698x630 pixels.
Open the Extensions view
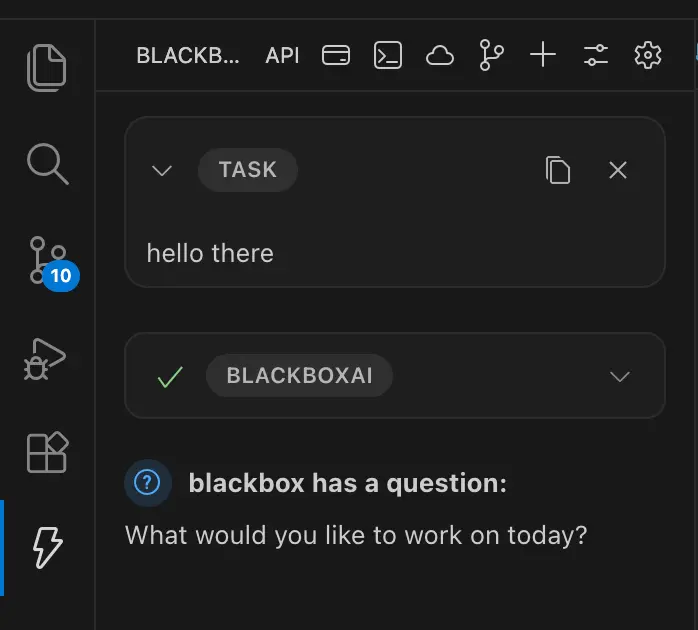click(48, 452)
